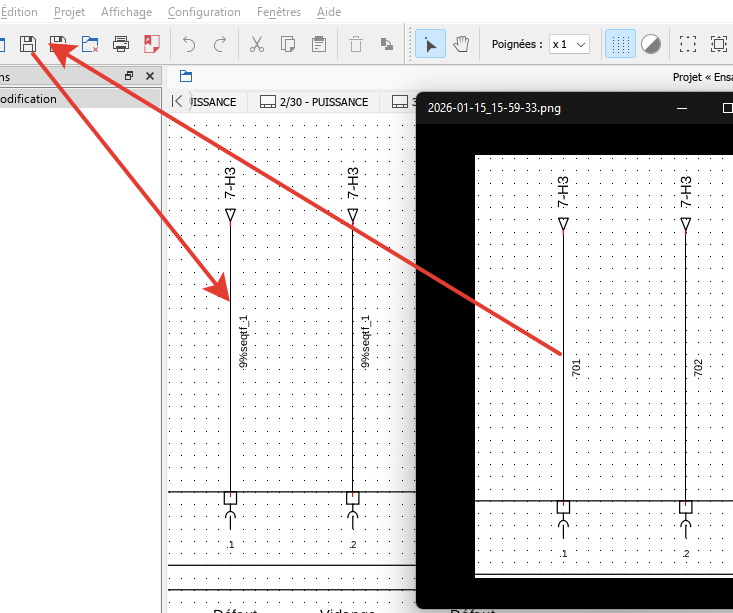The image size is (733, 613).
Task: Click the Cut scissors icon
Action: (x=256, y=44)
